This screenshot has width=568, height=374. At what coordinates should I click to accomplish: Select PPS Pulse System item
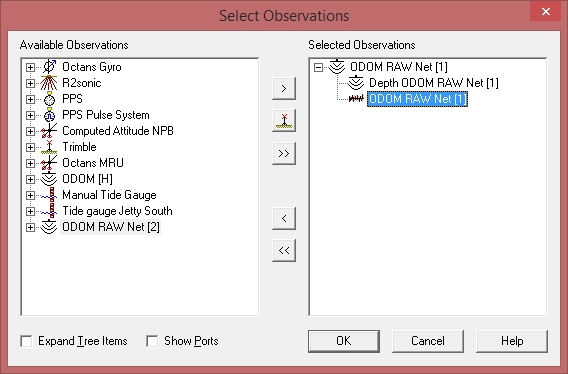coord(106,115)
